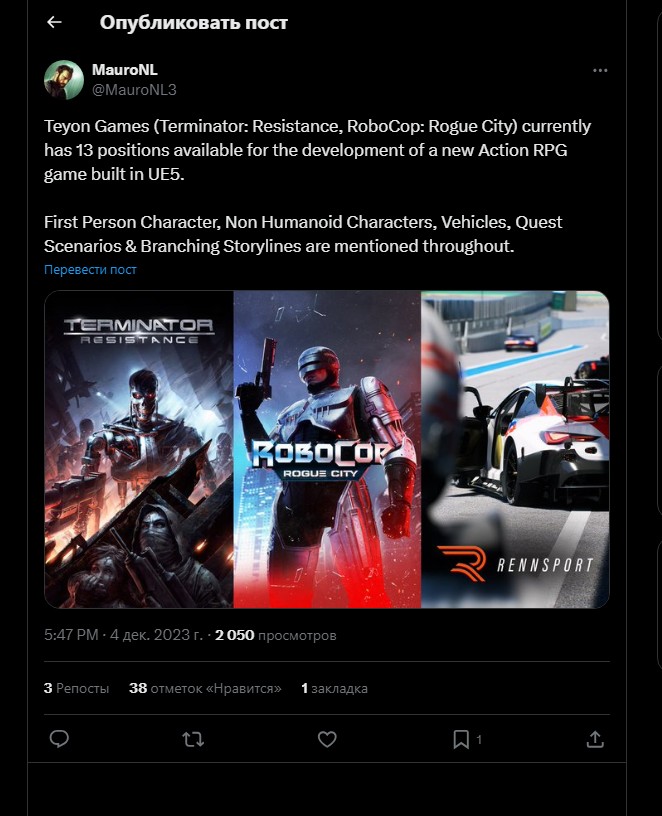The image size is (662, 816).
Task: View the 38 отметок «Нравится» list
Action: coord(206,688)
